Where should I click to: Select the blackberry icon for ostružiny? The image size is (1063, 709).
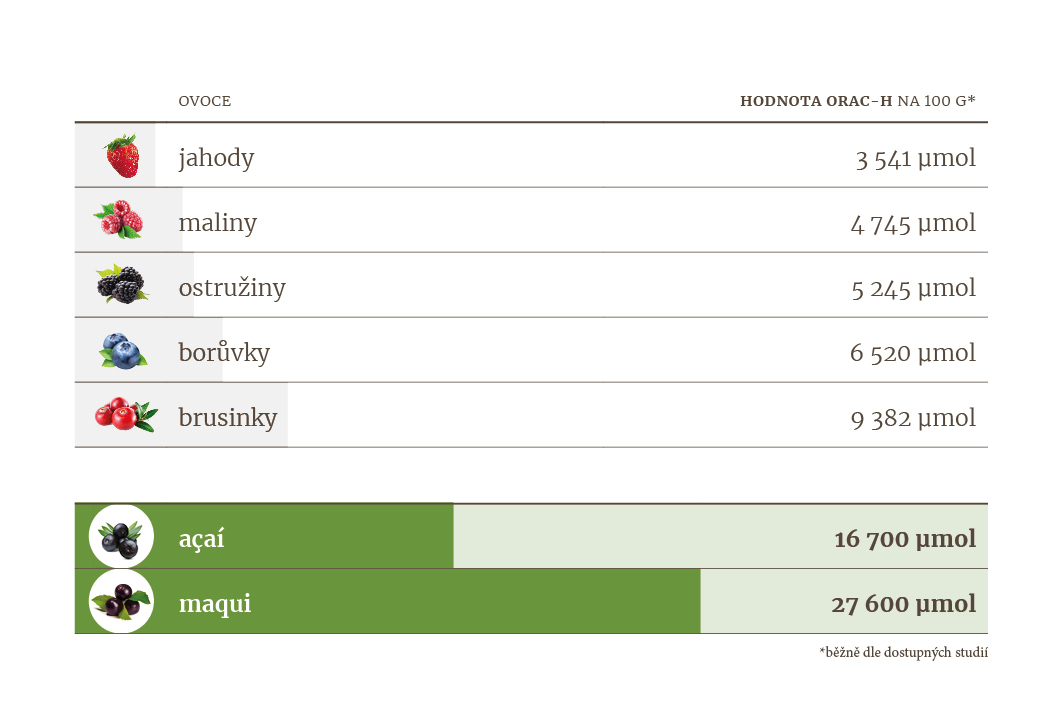[121, 284]
